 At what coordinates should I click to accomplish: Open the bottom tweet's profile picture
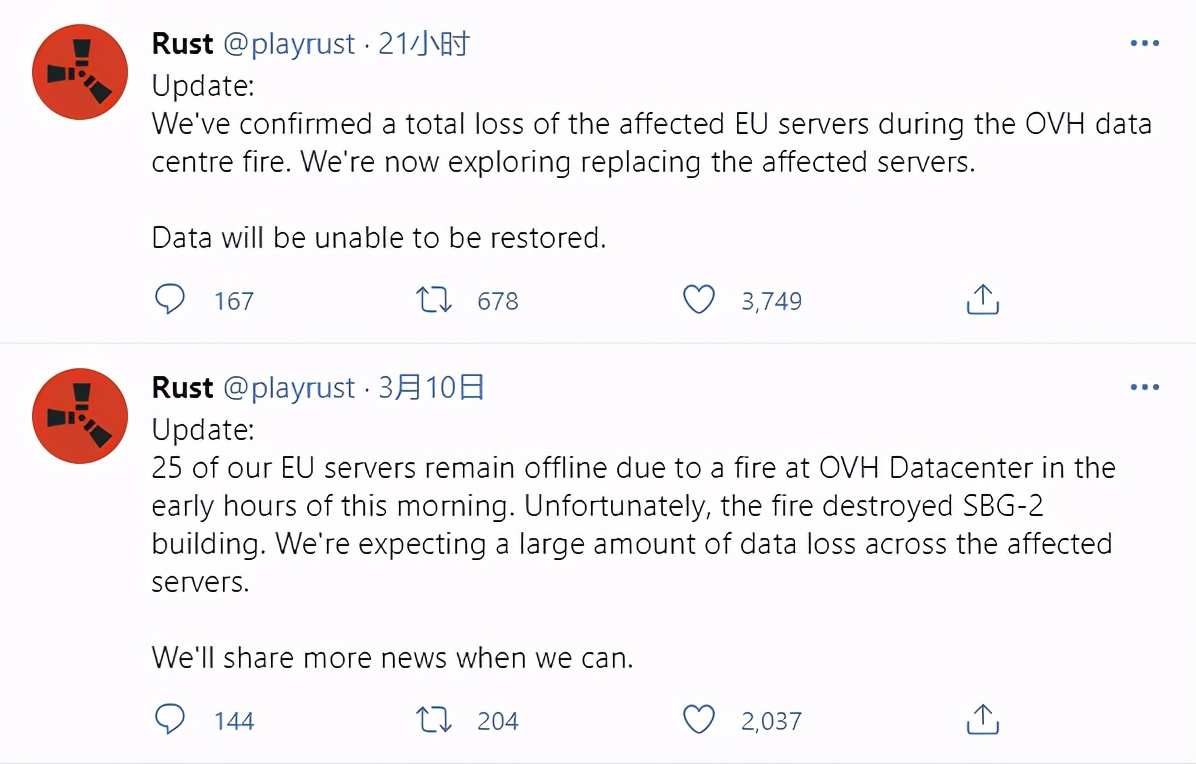pos(79,415)
